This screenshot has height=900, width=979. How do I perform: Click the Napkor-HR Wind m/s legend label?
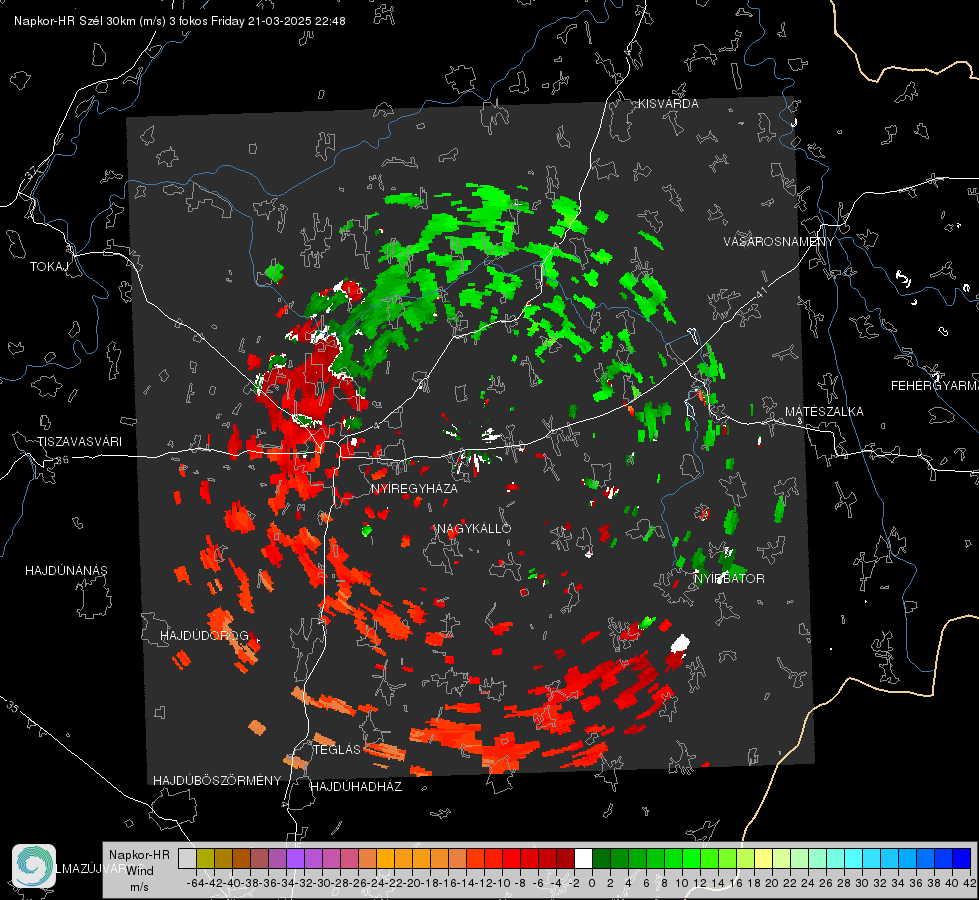click(139, 871)
